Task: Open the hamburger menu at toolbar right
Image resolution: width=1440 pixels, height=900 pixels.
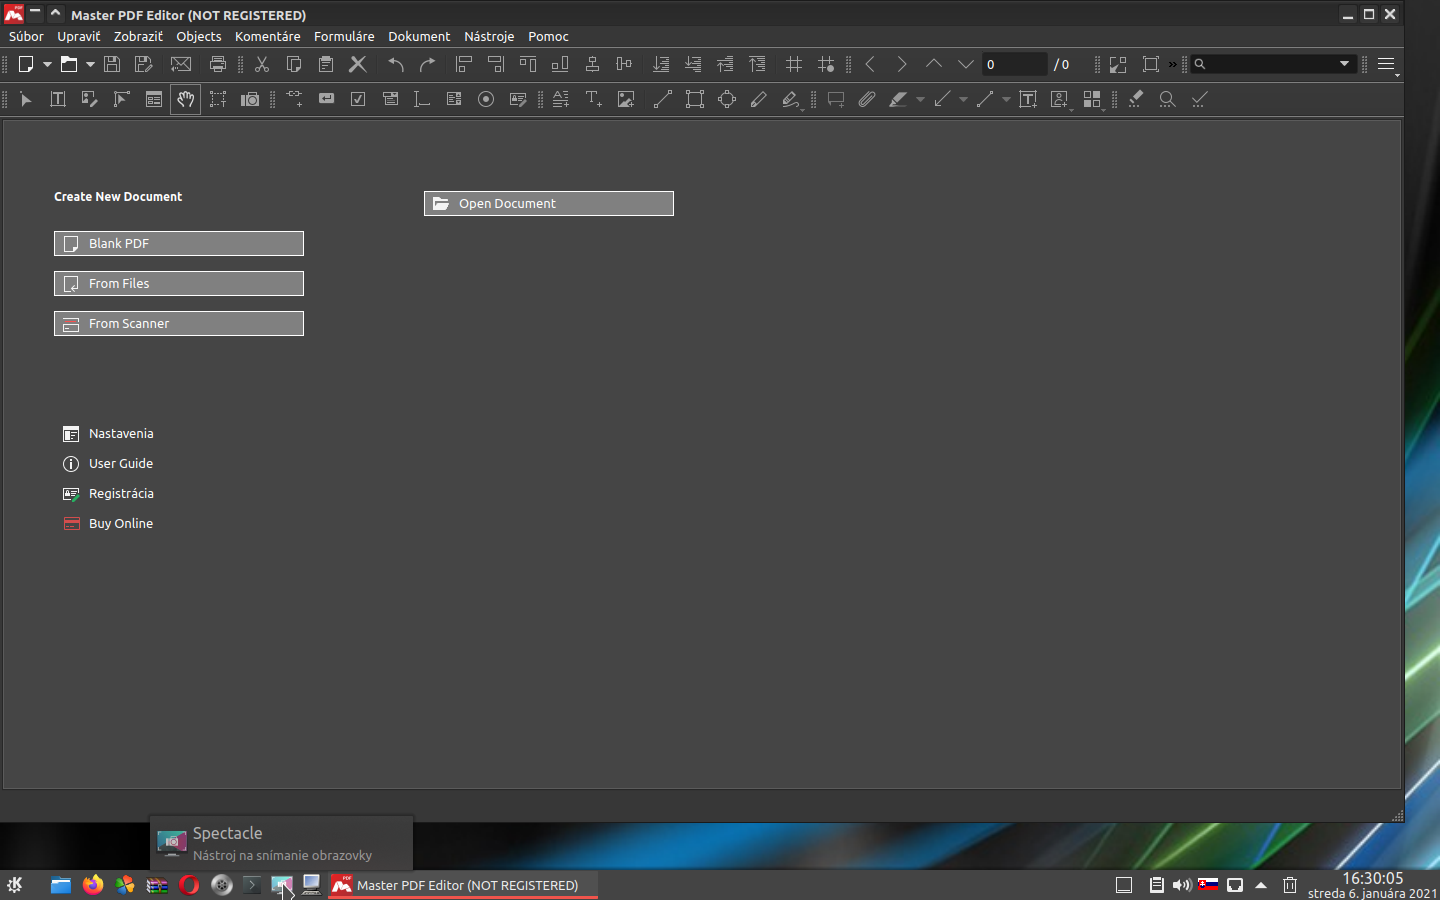Action: [1386, 64]
